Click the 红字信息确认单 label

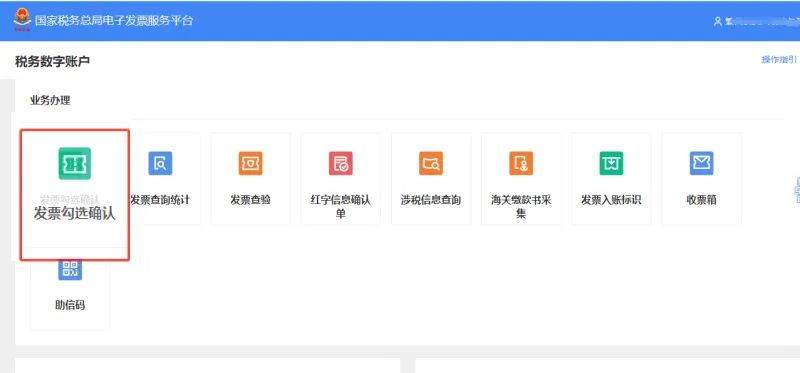click(341, 206)
